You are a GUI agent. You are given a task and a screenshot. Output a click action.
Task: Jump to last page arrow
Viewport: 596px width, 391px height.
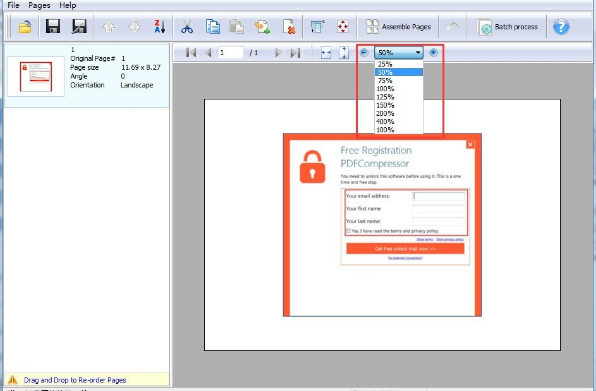coord(295,53)
